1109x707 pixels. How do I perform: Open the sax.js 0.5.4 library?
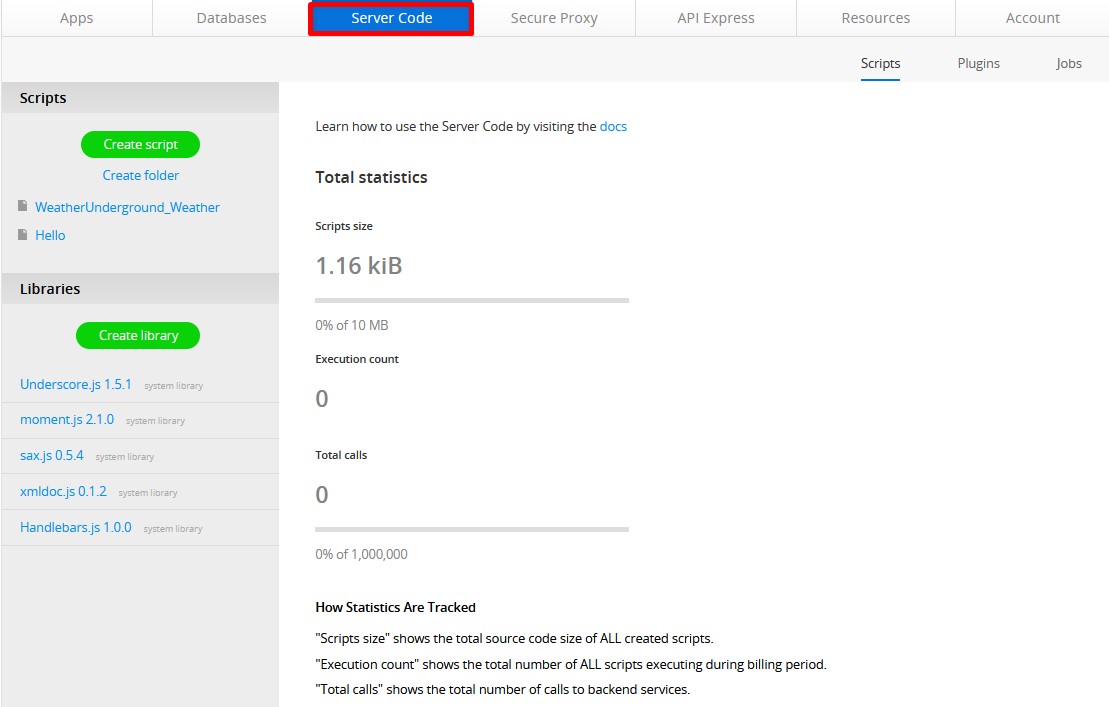pyautogui.click(x=52, y=456)
